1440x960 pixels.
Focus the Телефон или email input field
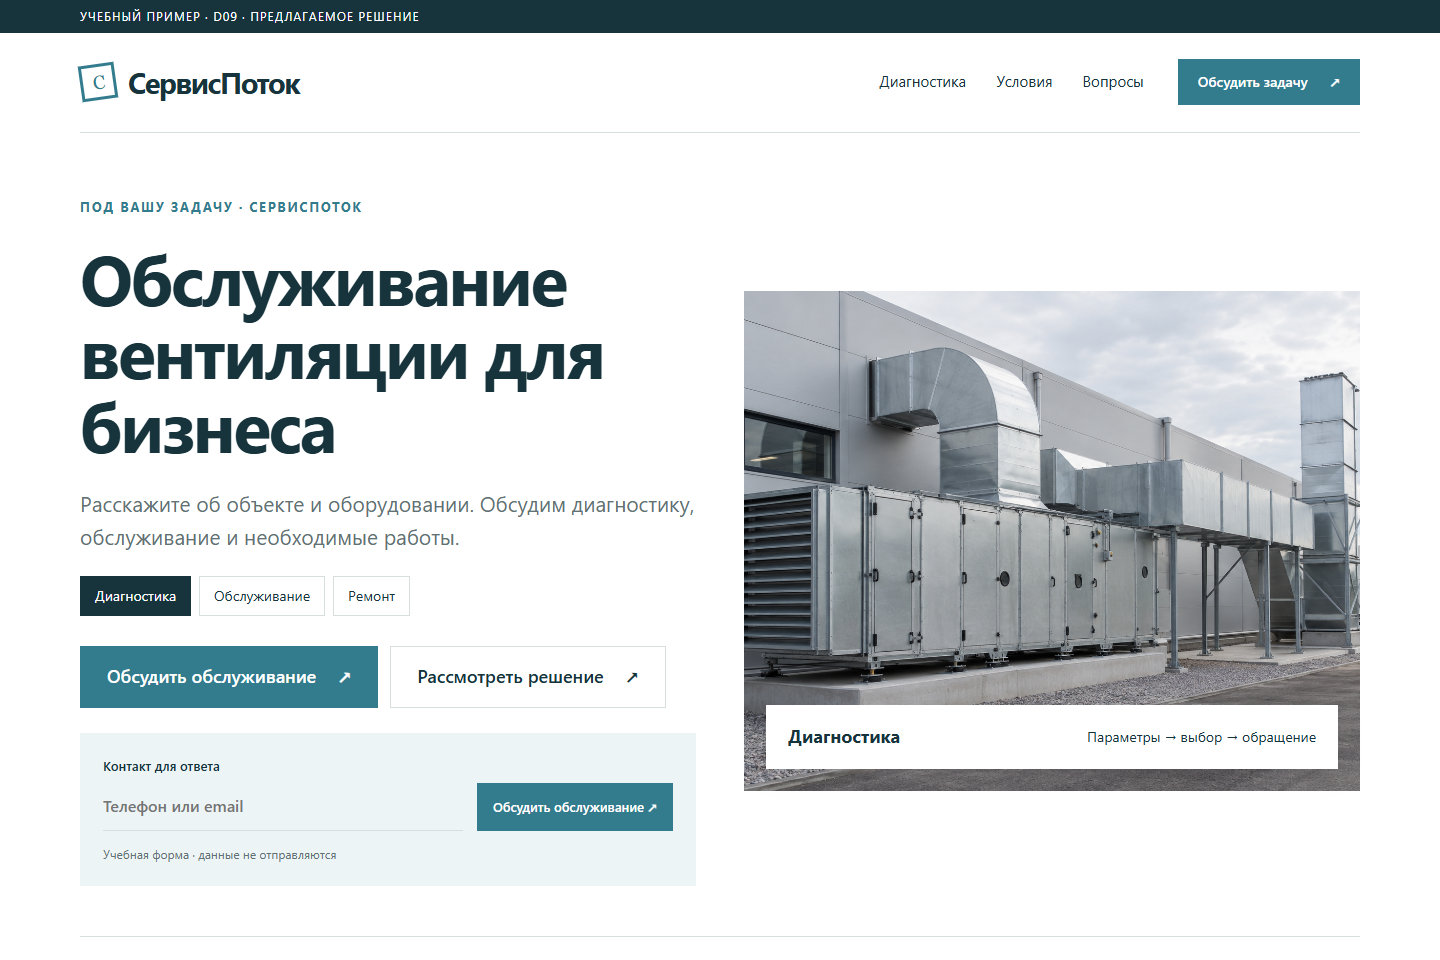point(282,807)
